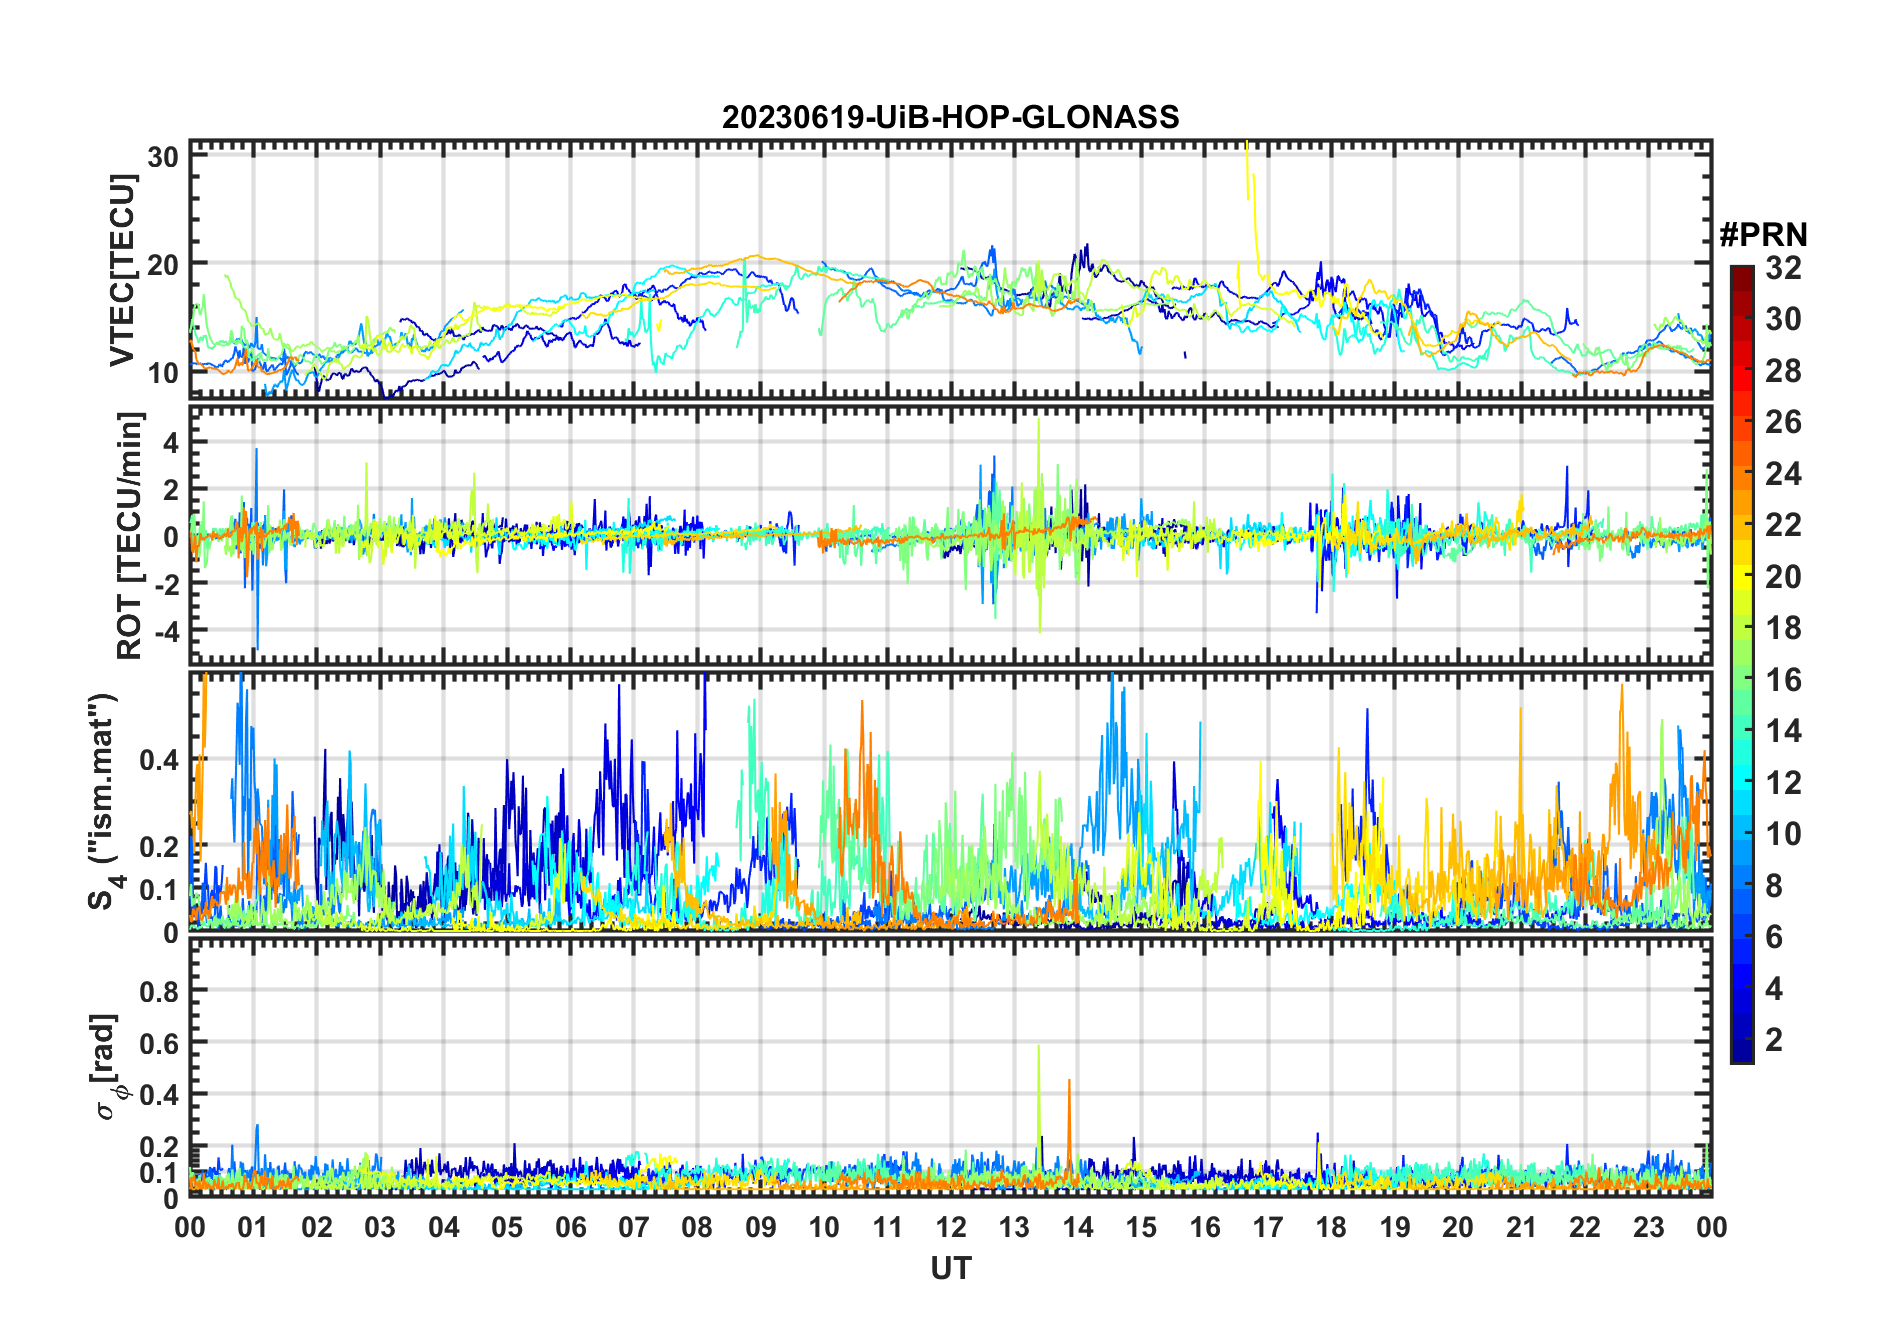Click VTEC y-axis tick label 20
The width and height of the screenshot is (1902, 1330).
pos(163,265)
